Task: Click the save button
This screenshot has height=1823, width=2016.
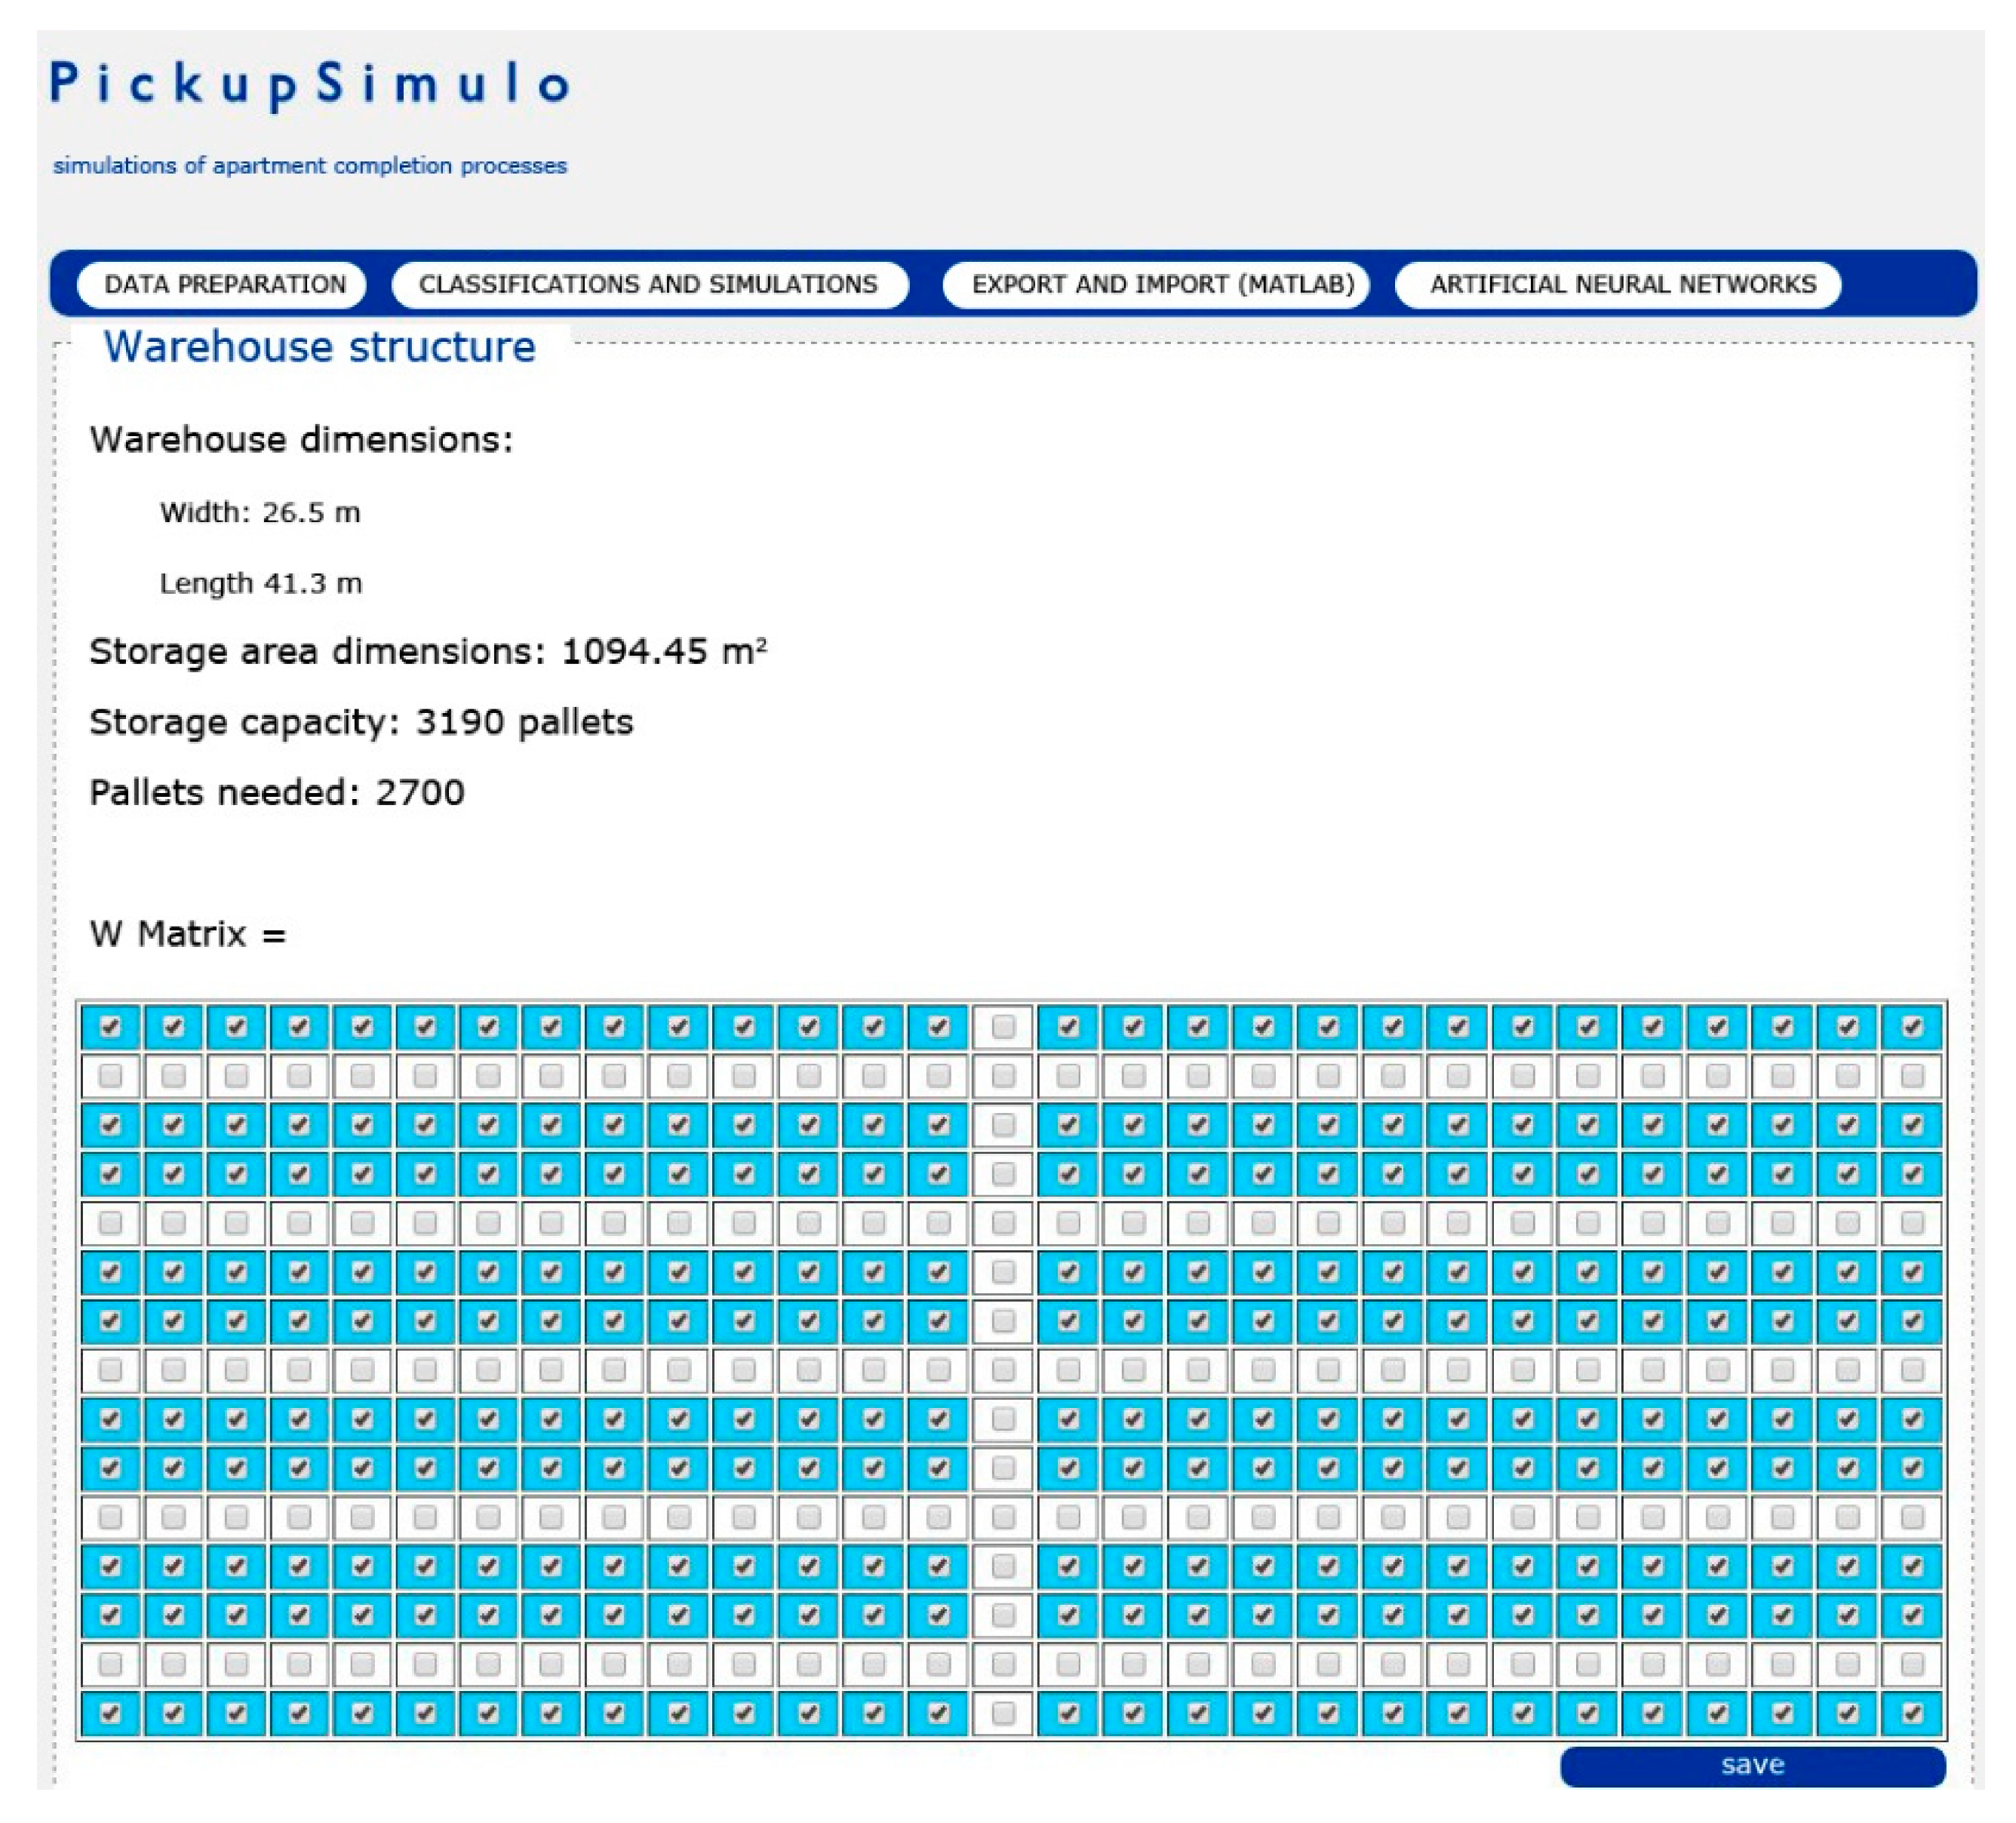Action: click(x=1752, y=1765)
